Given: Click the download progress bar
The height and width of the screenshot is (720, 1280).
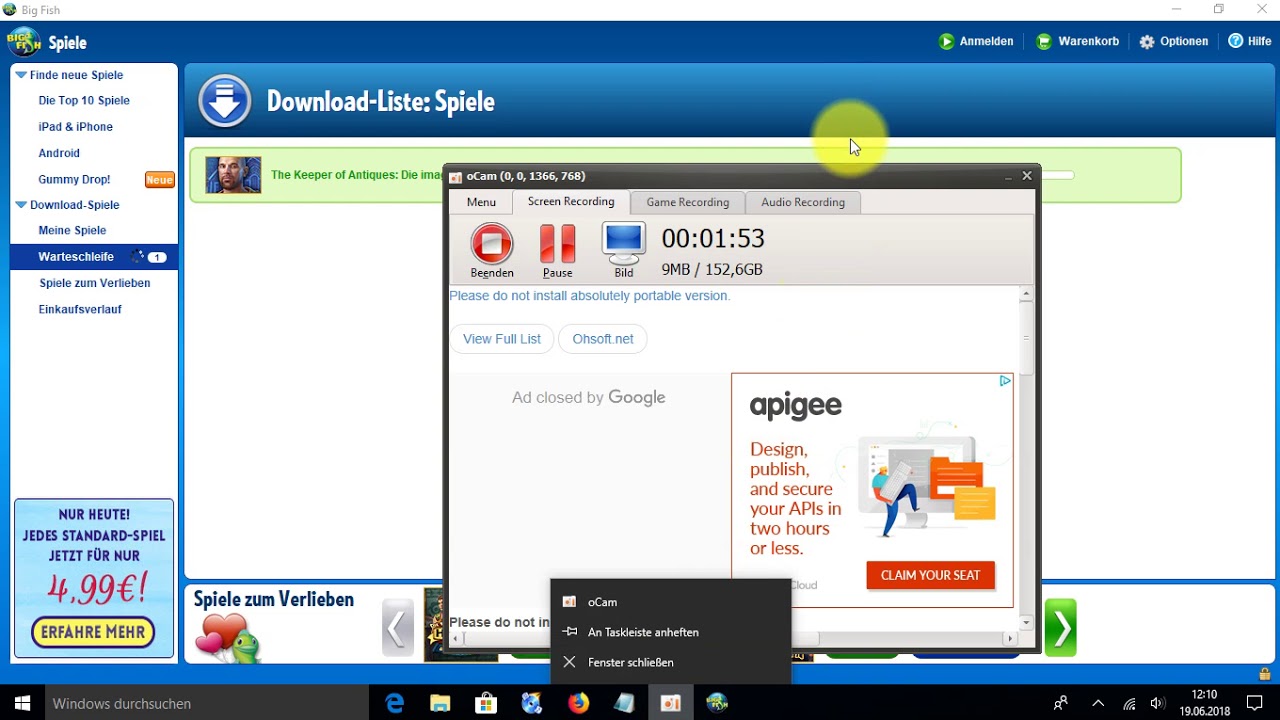Looking at the screenshot, I should 1057,175.
